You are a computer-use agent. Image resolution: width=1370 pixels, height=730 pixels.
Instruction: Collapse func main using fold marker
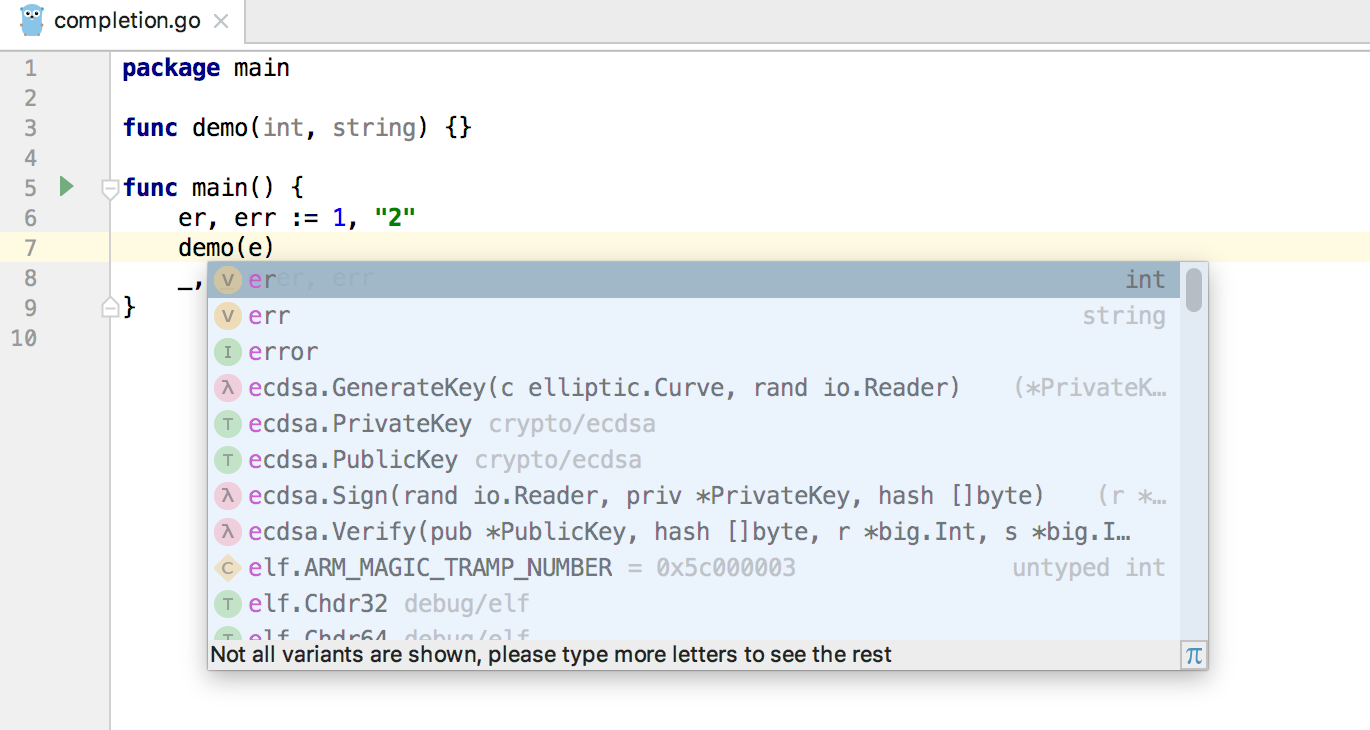point(111,188)
